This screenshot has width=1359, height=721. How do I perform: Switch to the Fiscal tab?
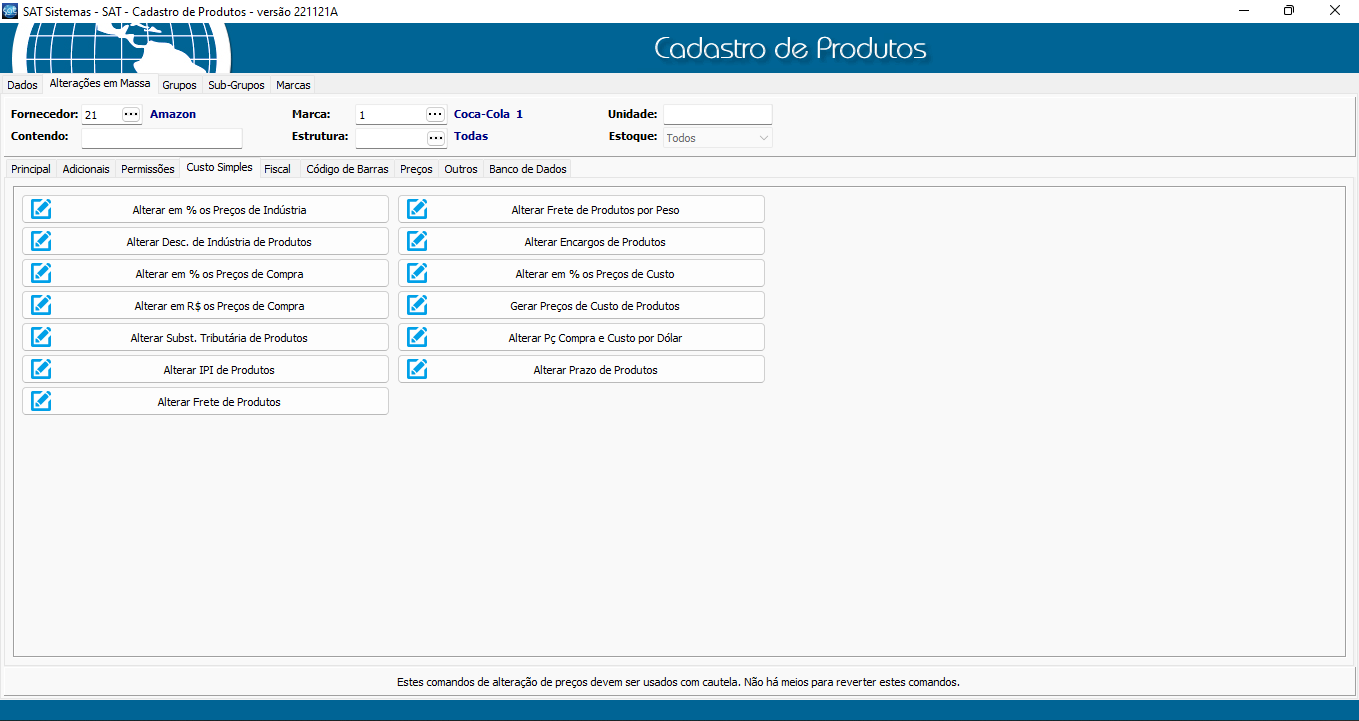point(277,169)
